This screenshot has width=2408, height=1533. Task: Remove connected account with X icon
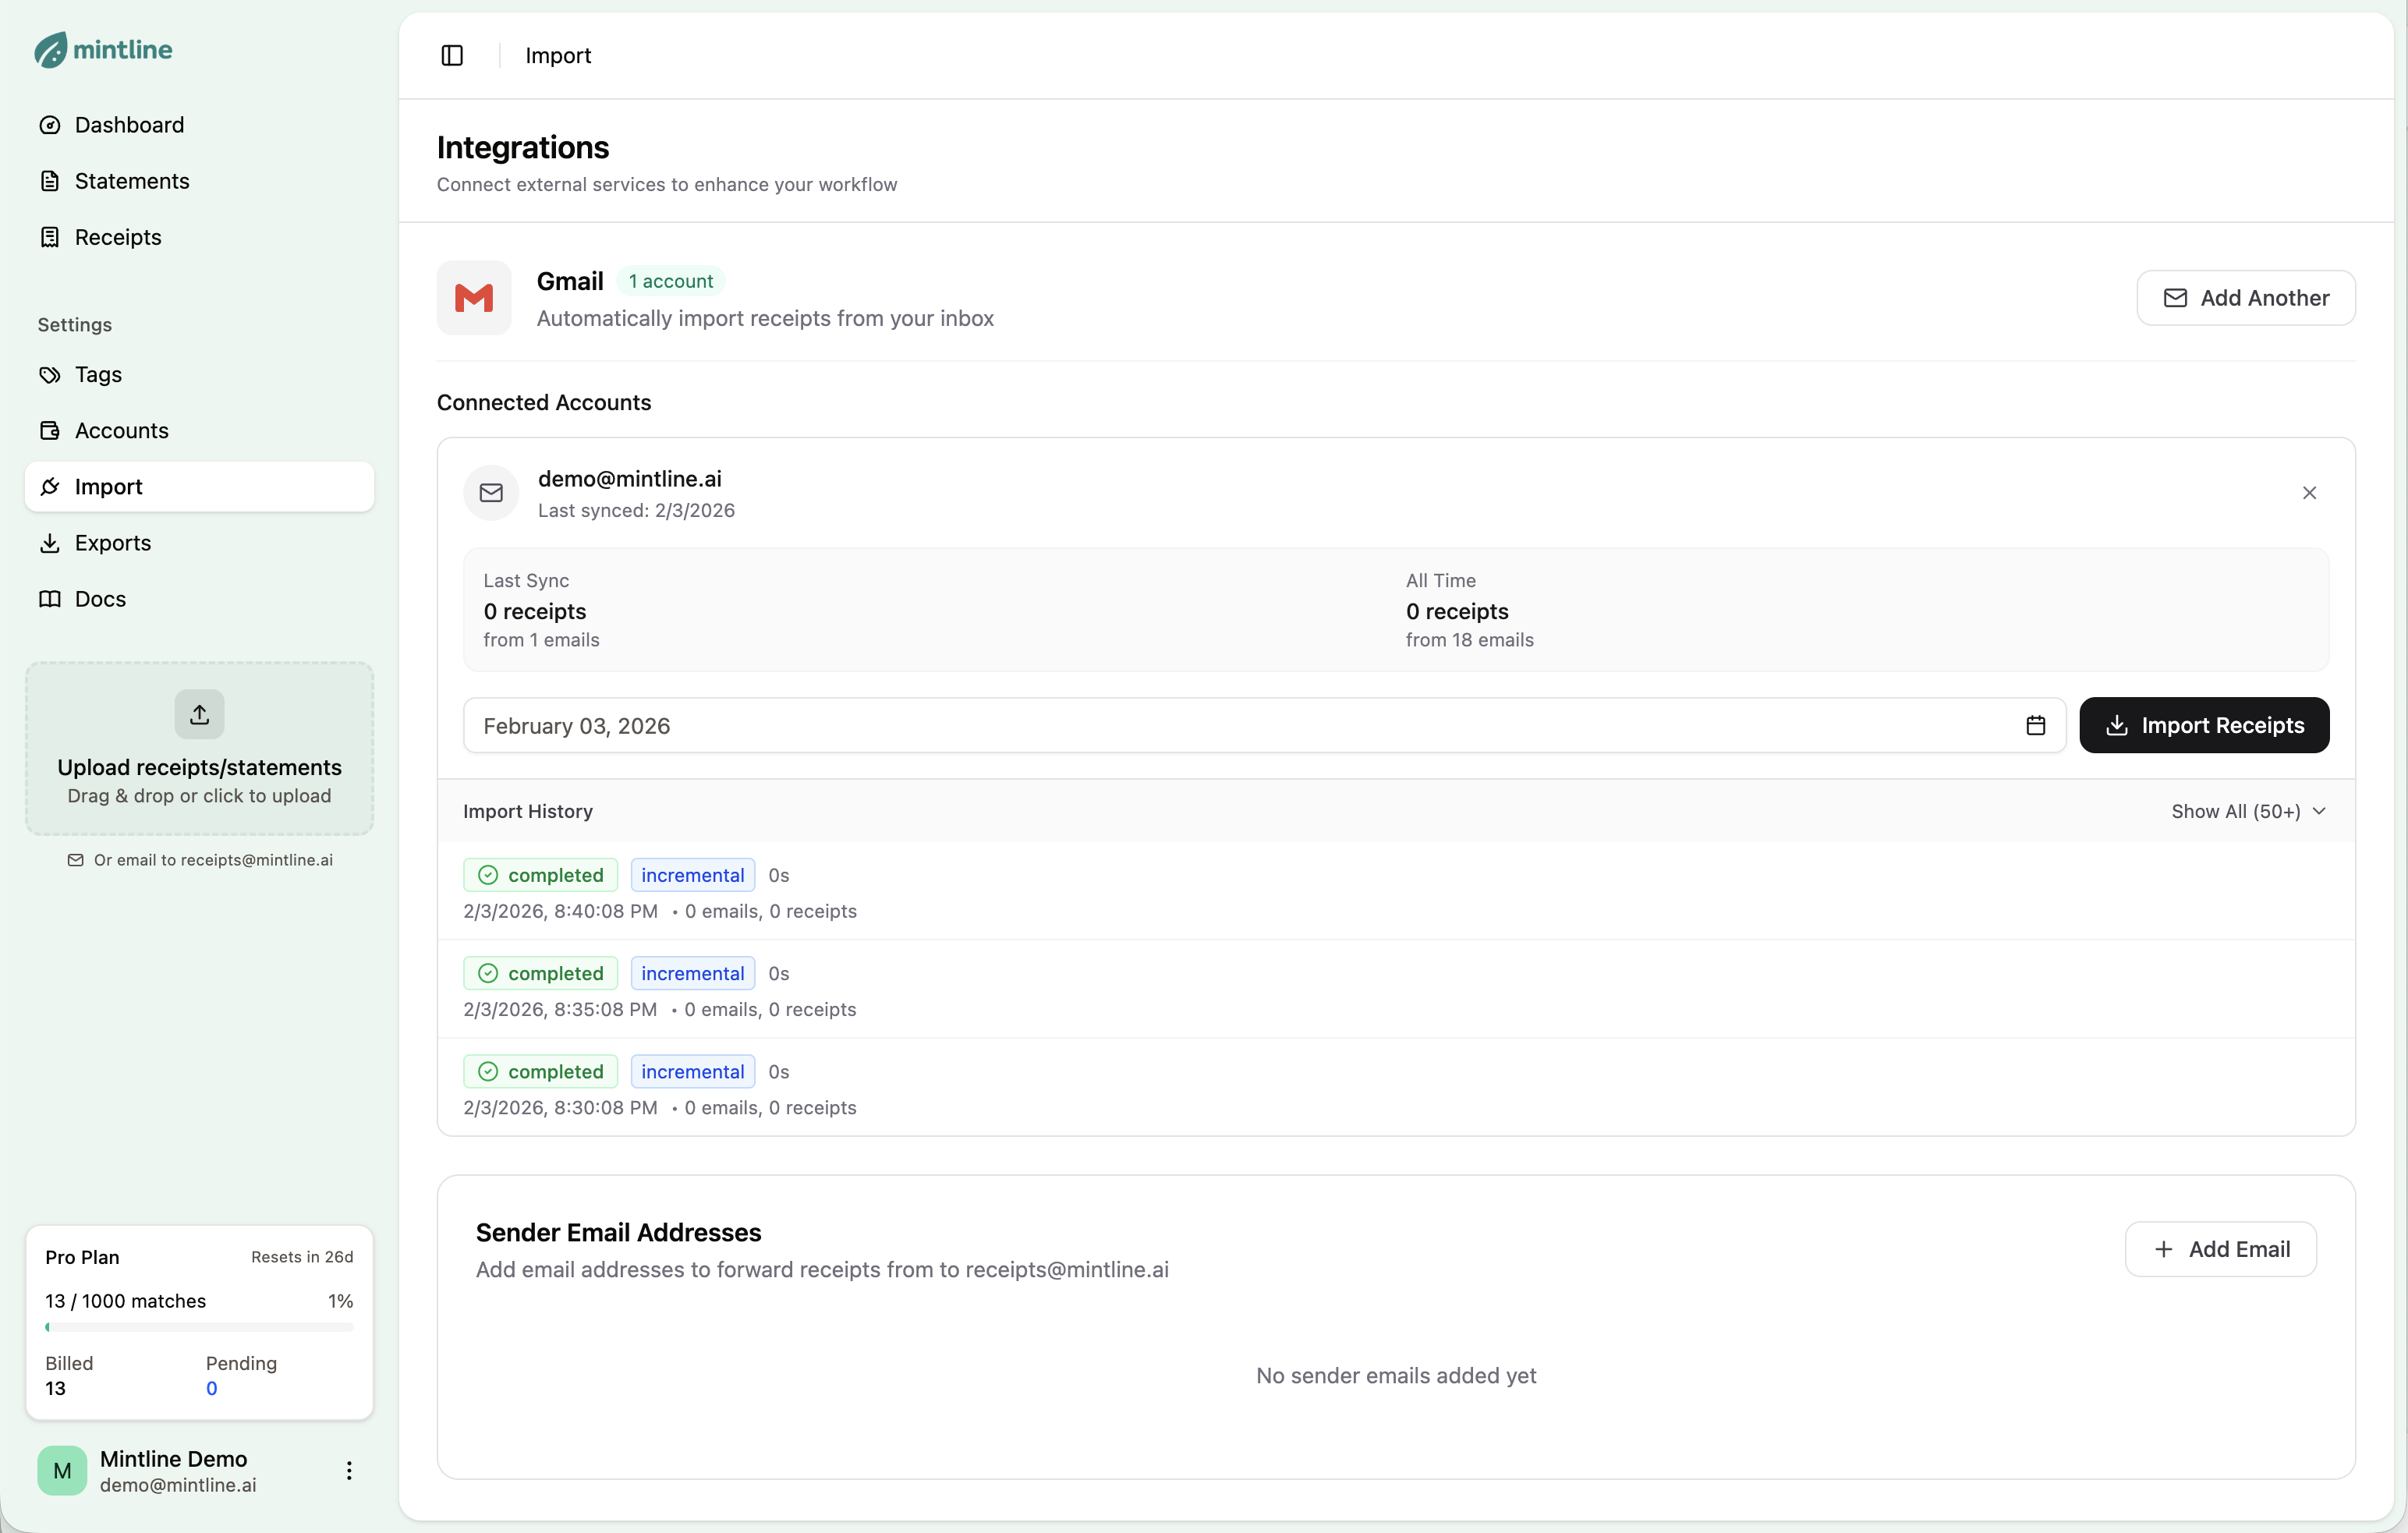[x=2309, y=493]
